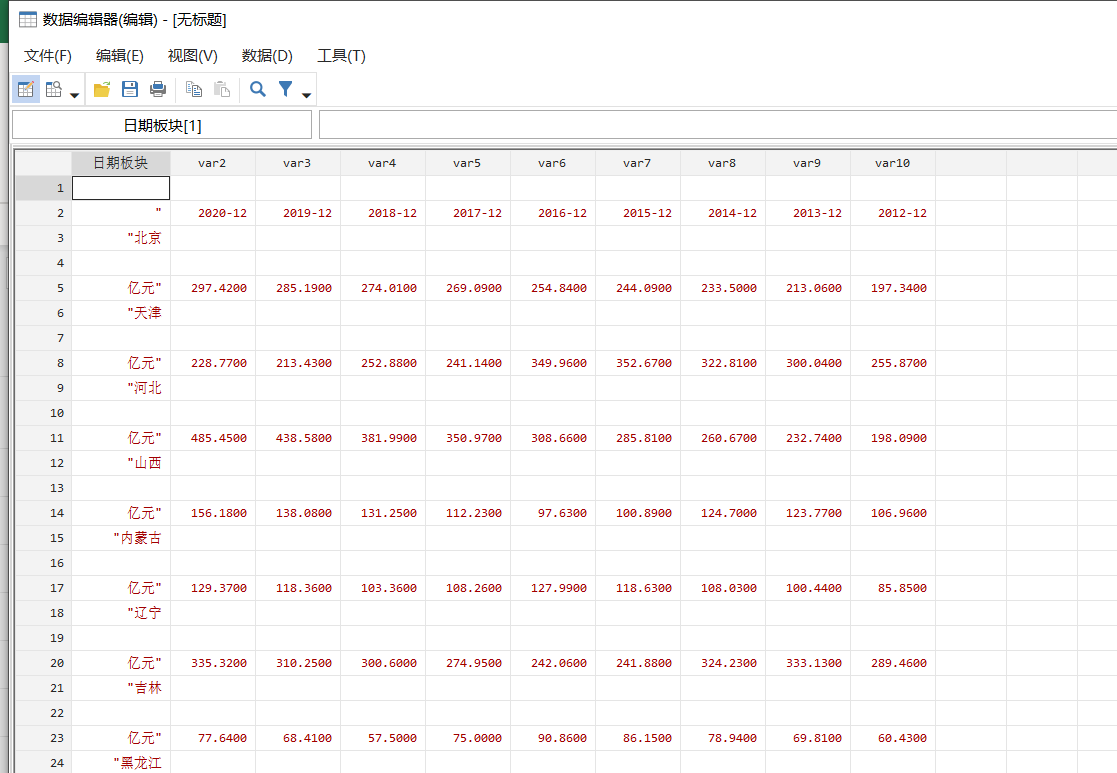The width and height of the screenshot is (1117, 773).
Task: Toggle browse-only mode button
Action: pyautogui.click(x=52, y=89)
